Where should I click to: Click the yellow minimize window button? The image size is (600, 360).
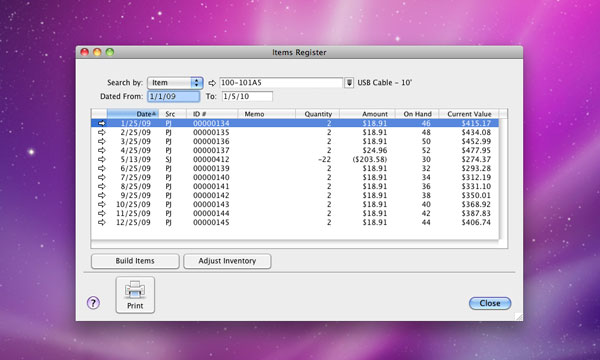tap(97, 52)
